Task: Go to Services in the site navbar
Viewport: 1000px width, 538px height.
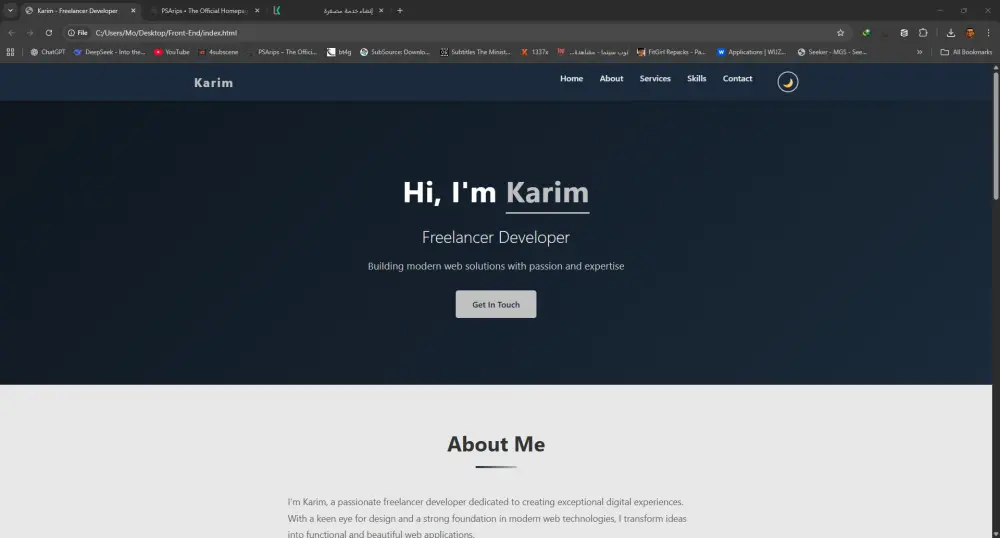Action: click(x=655, y=78)
